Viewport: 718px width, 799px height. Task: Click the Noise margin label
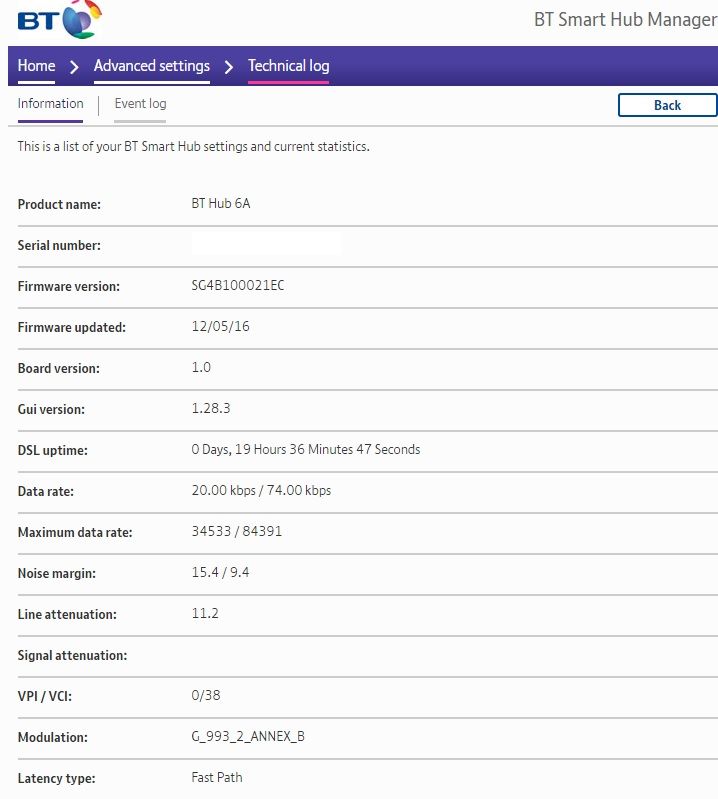point(57,573)
